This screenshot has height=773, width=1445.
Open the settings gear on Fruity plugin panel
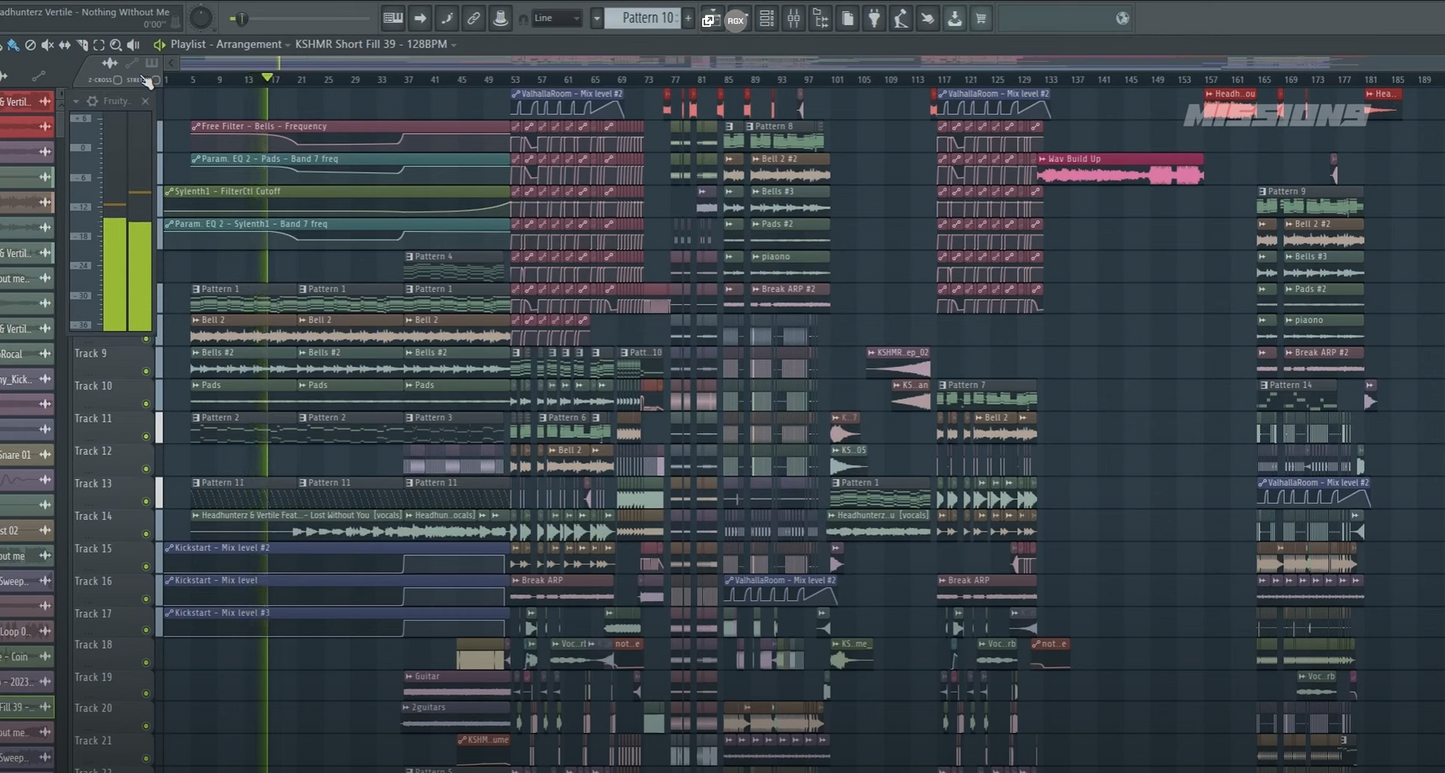92,101
